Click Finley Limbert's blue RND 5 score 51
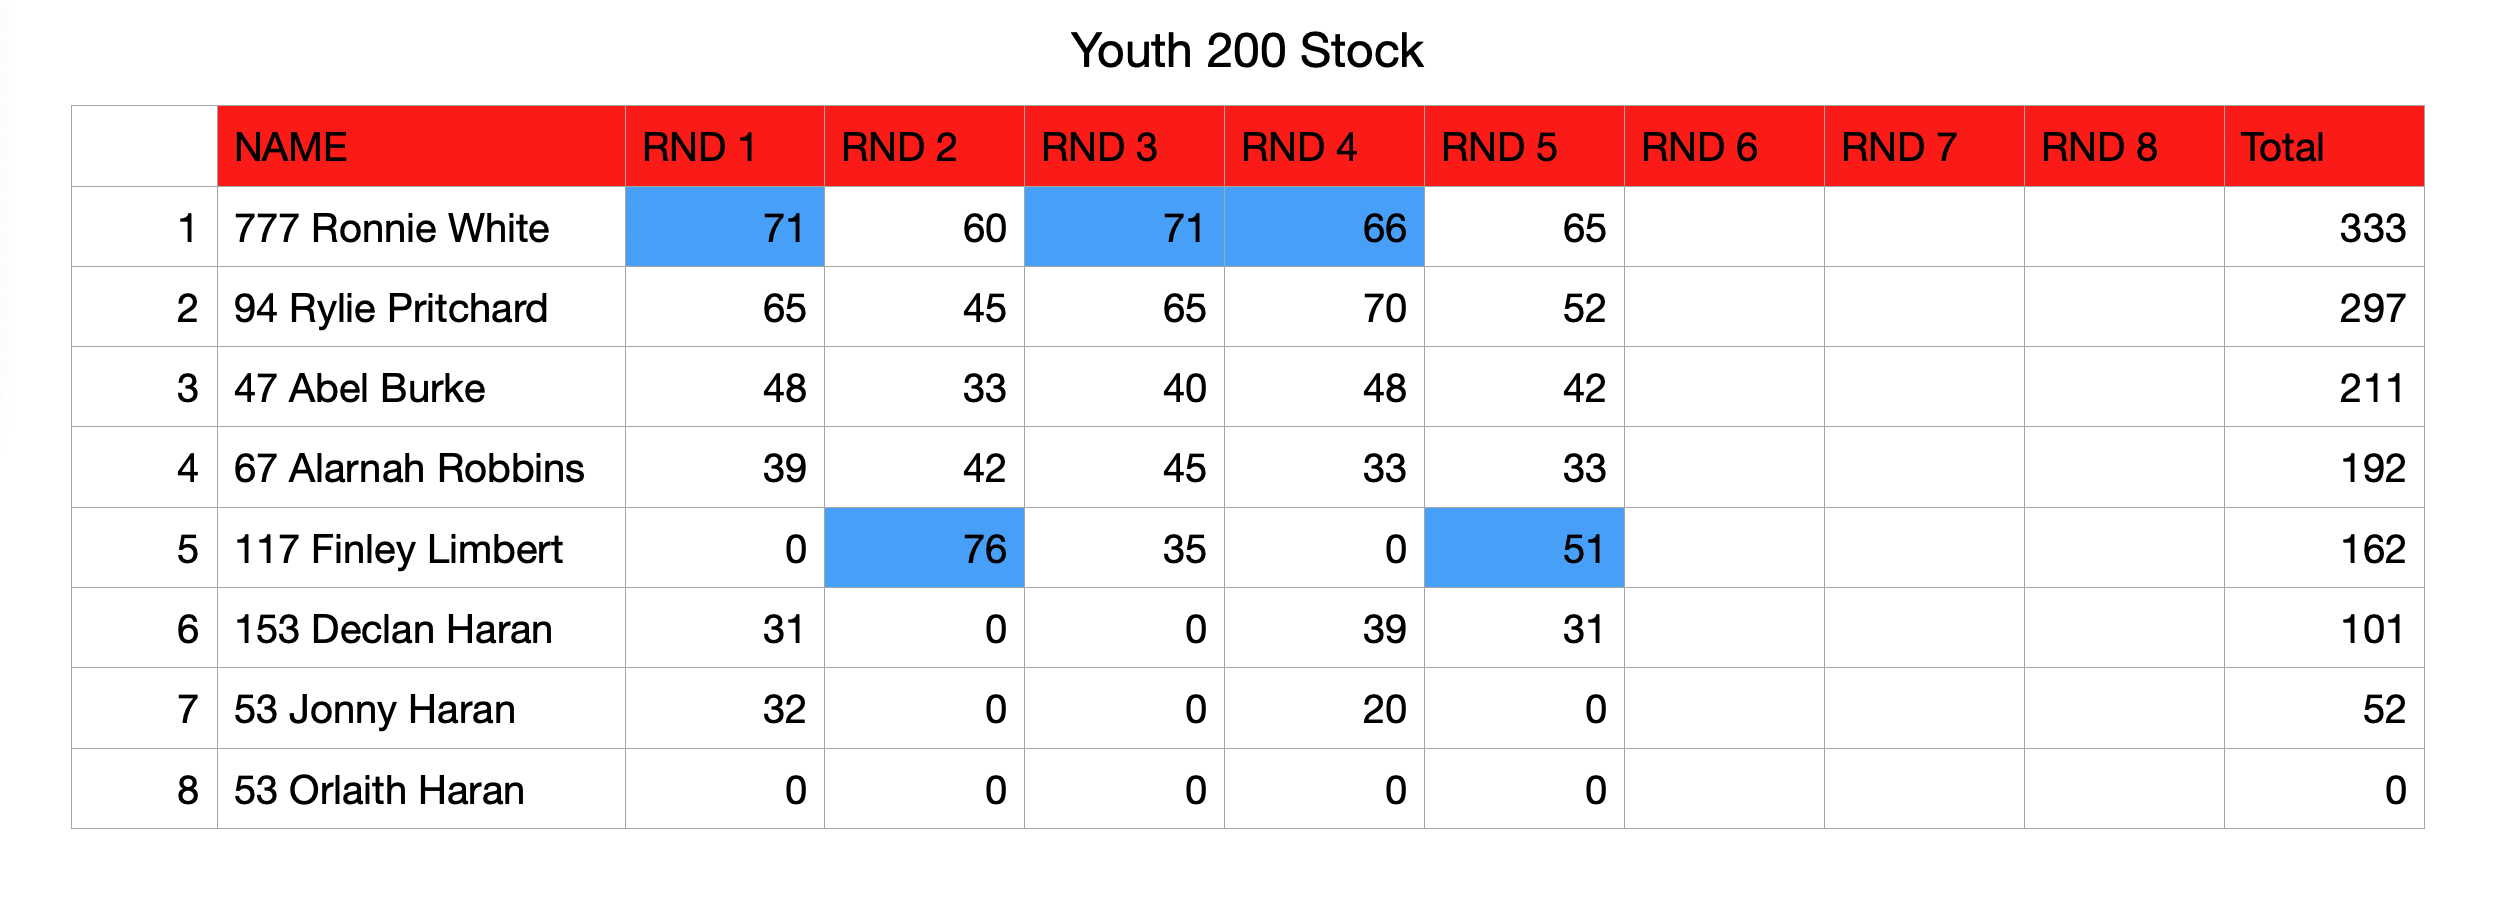Image resolution: width=2505 pixels, height=914 pixels. 1524,548
